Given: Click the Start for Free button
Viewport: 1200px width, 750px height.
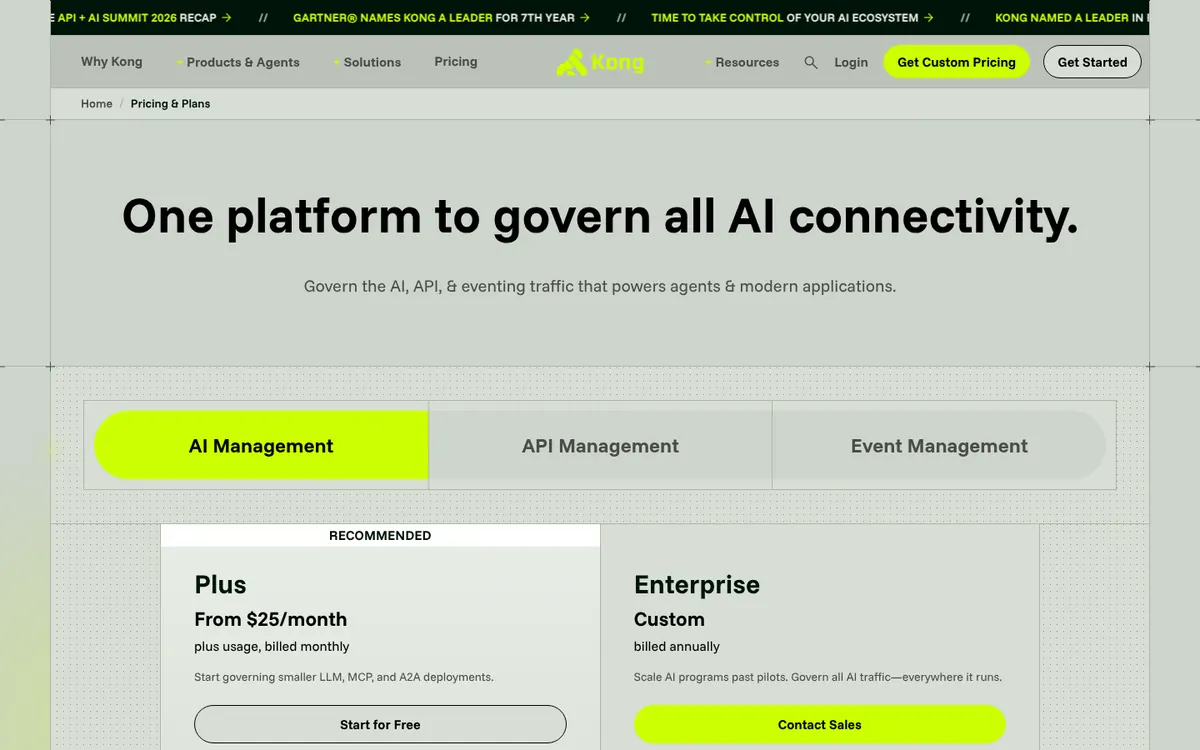Looking at the screenshot, I should pos(380,724).
